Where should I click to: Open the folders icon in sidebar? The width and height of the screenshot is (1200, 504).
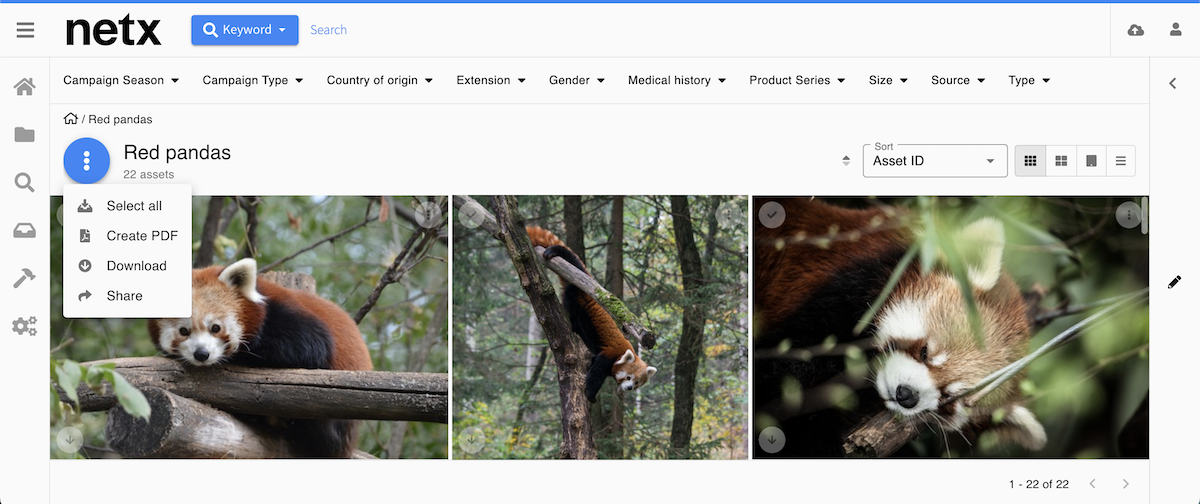(25, 134)
